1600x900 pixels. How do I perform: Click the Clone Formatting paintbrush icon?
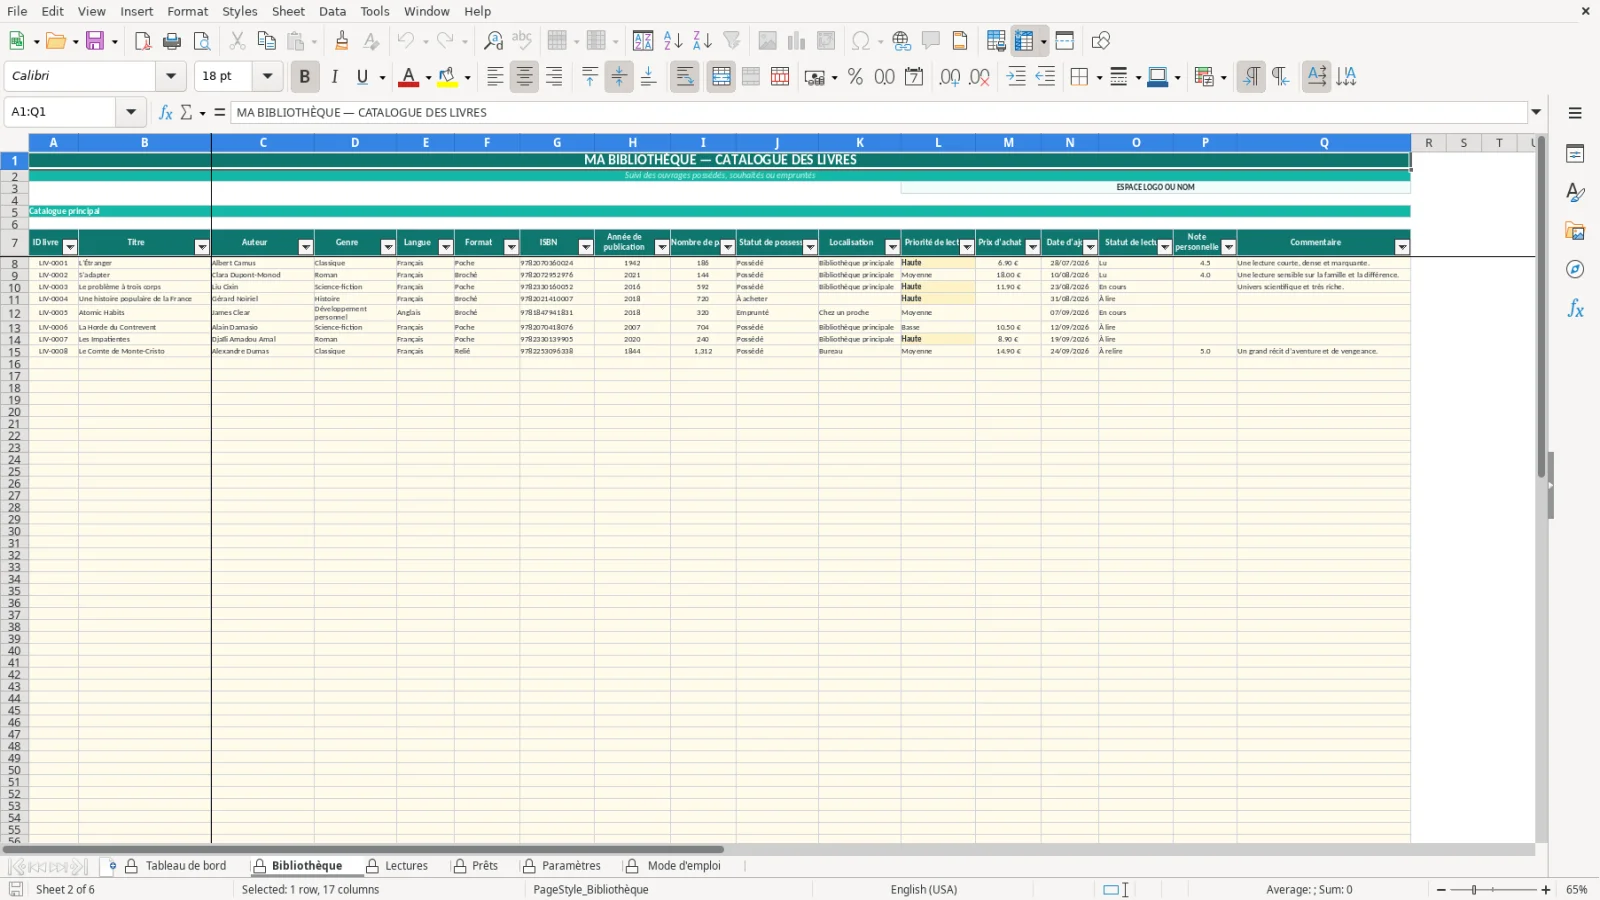[342, 41]
